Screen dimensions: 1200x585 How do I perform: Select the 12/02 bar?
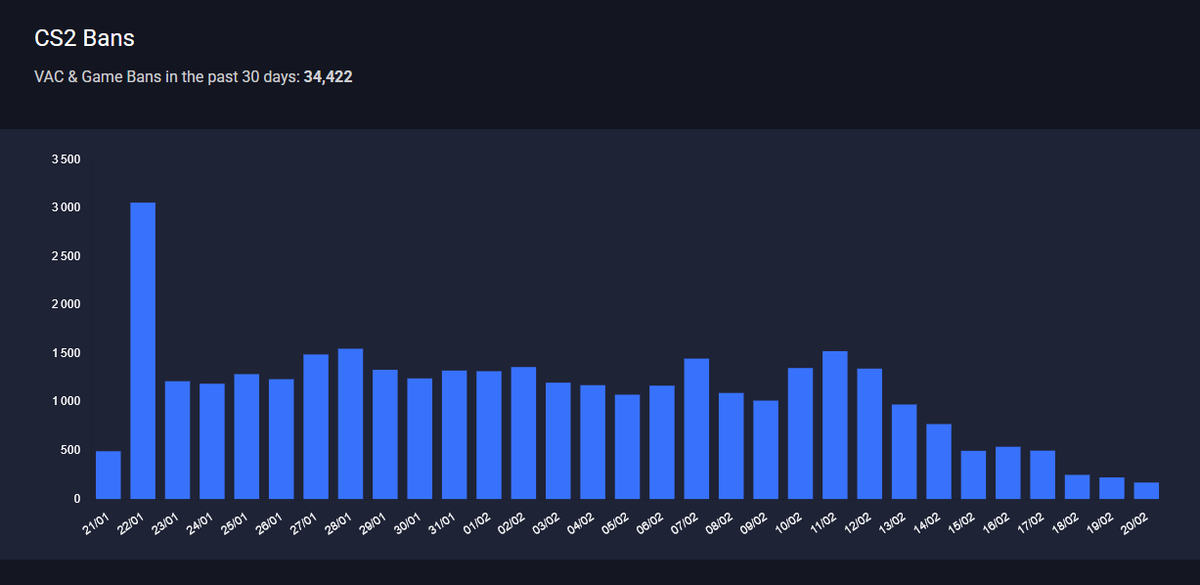click(x=869, y=434)
